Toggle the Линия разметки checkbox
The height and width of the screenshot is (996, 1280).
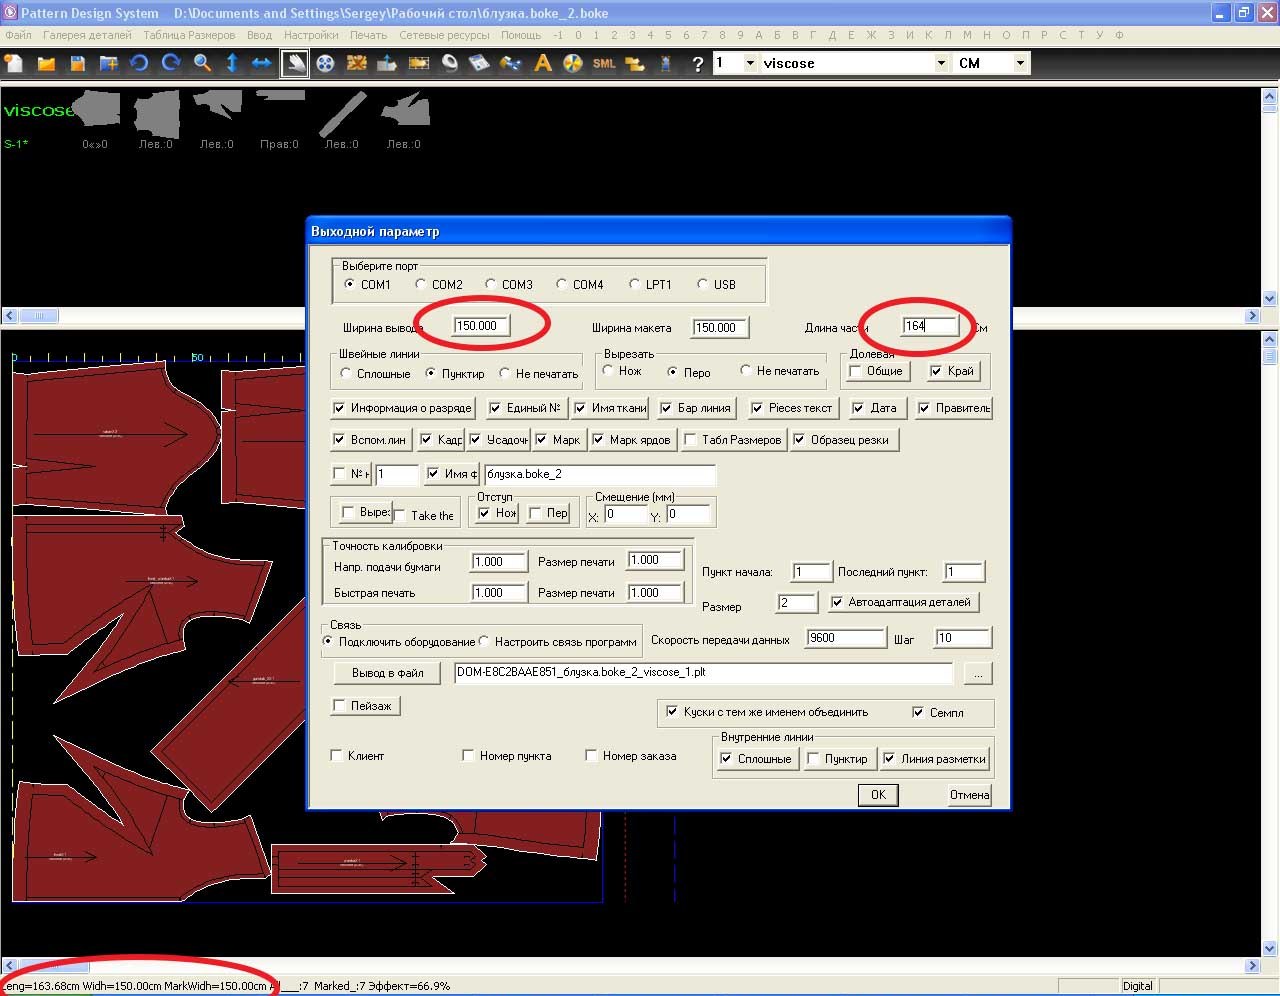tap(888, 758)
